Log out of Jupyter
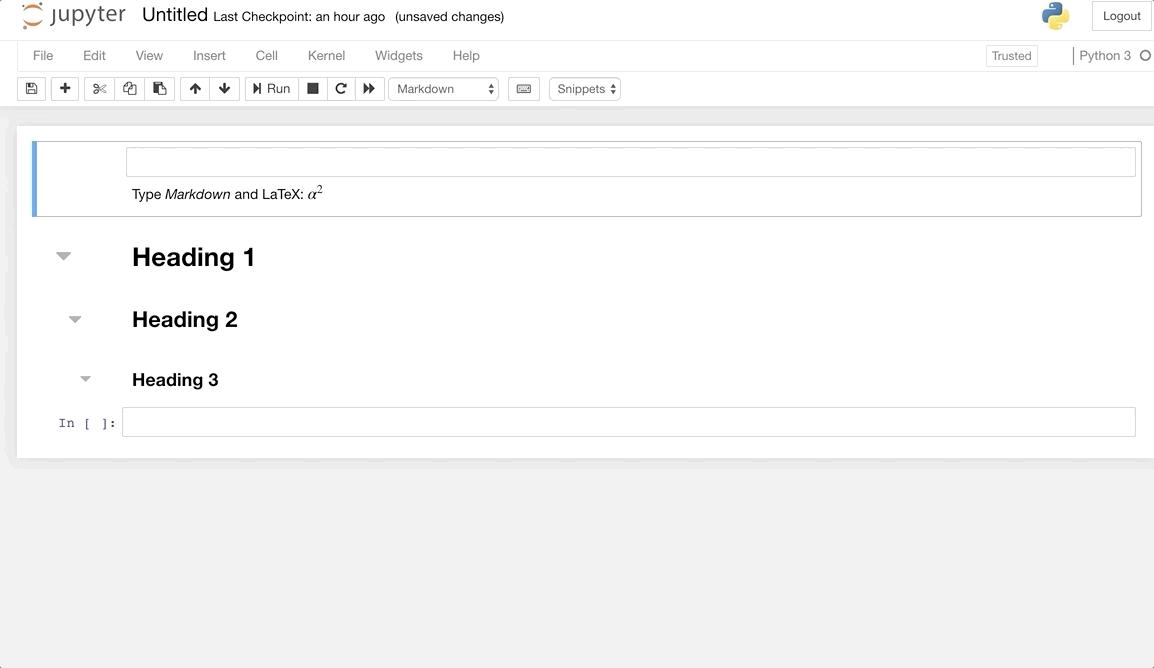 pyautogui.click(x=1121, y=15)
